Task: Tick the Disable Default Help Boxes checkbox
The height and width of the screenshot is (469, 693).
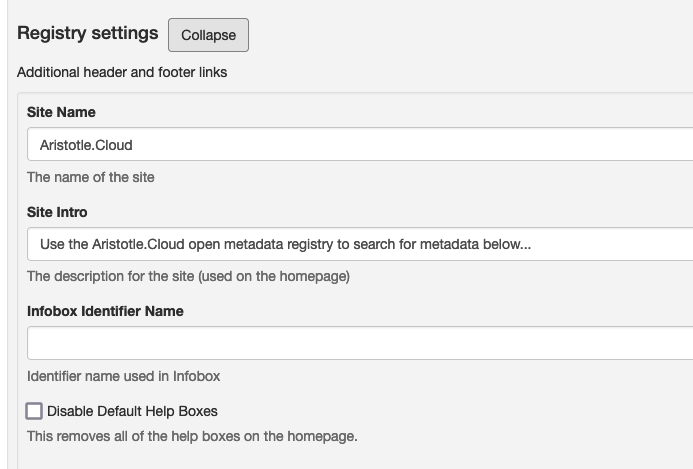Action: point(35,411)
